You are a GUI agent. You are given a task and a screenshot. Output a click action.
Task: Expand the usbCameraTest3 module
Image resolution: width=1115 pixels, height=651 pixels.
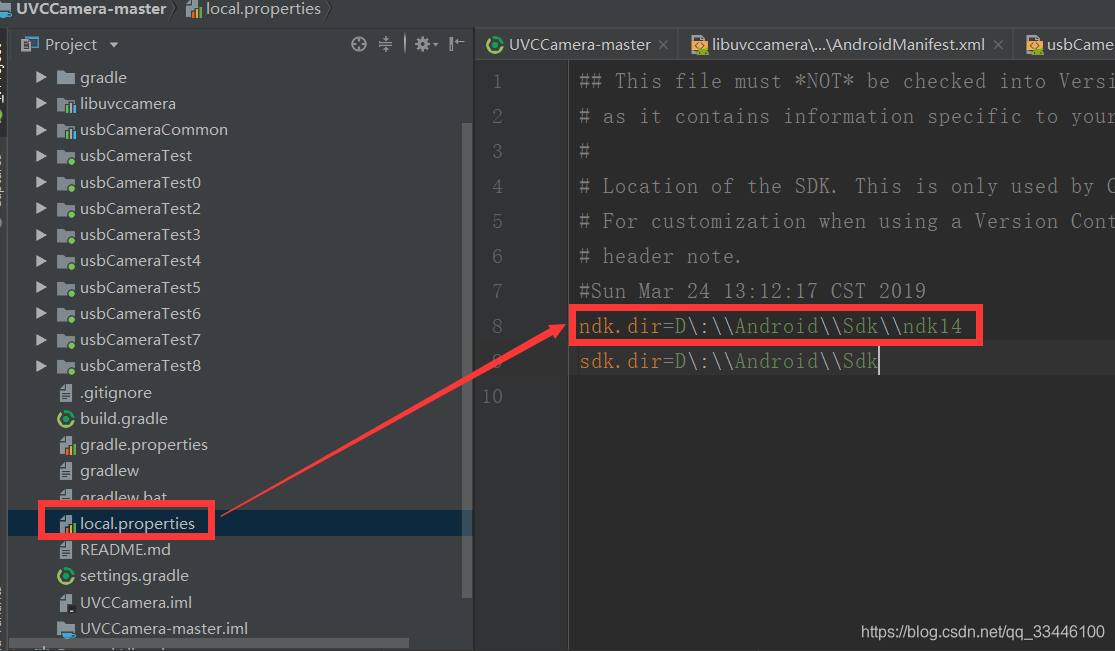point(41,235)
